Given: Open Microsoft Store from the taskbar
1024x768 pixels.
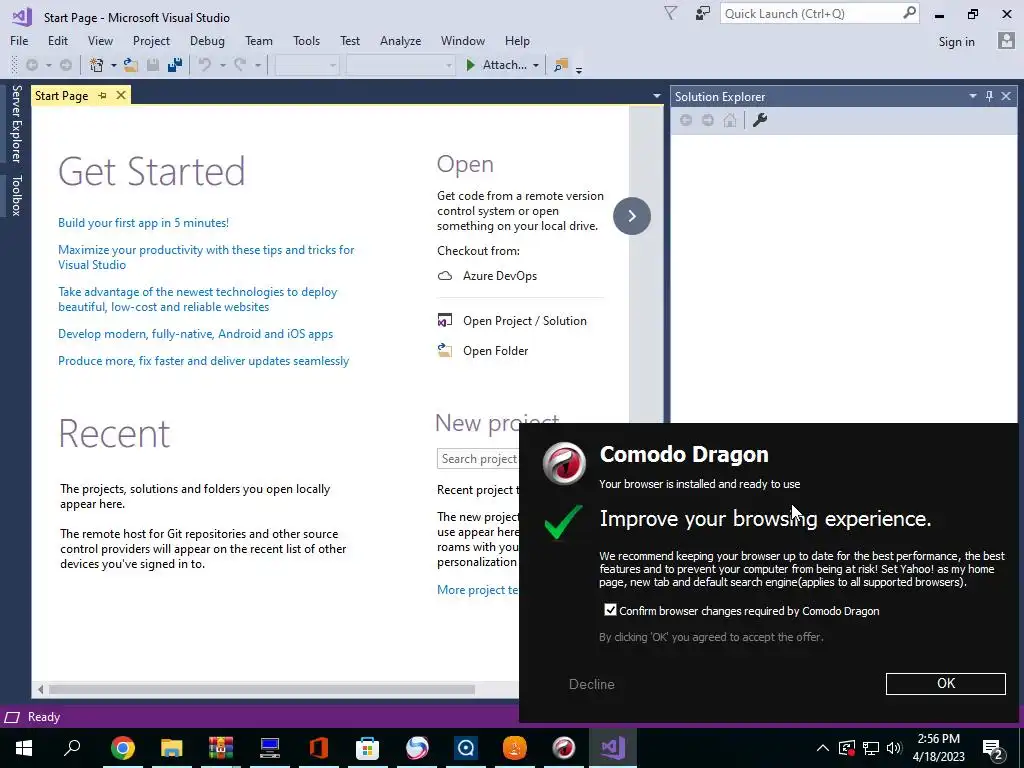Looking at the screenshot, I should (x=368, y=748).
